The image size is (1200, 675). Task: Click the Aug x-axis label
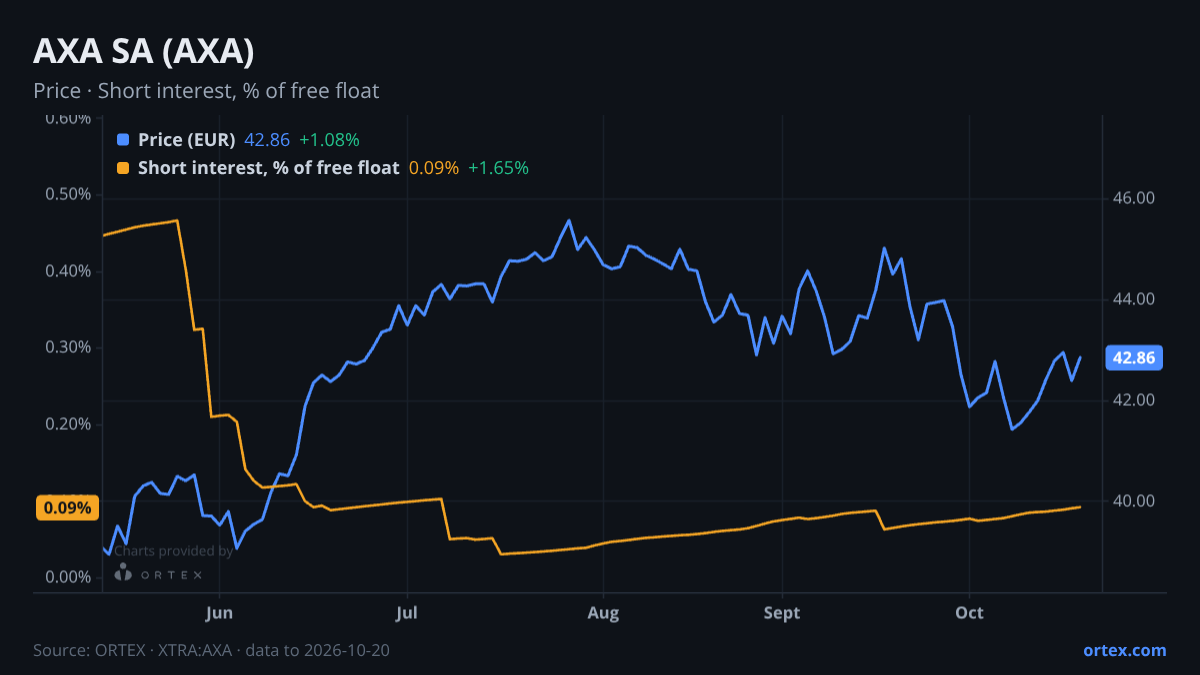pyautogui.click(x=603, y=613)
